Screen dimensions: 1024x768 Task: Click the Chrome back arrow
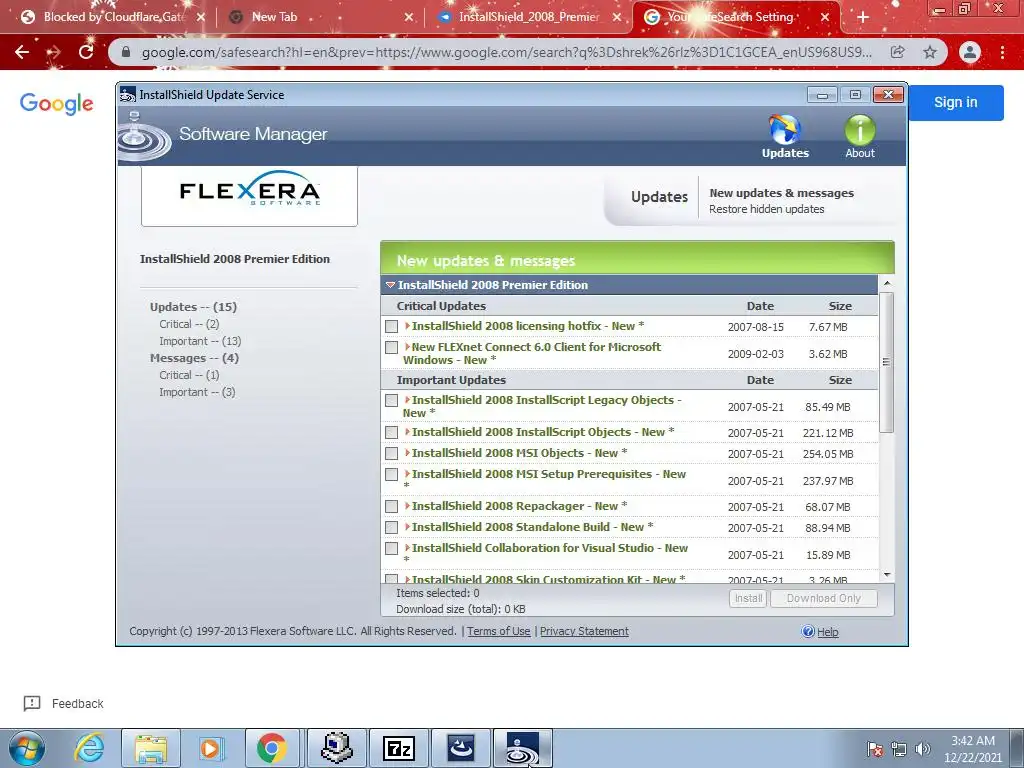click(x=22, y=52)
